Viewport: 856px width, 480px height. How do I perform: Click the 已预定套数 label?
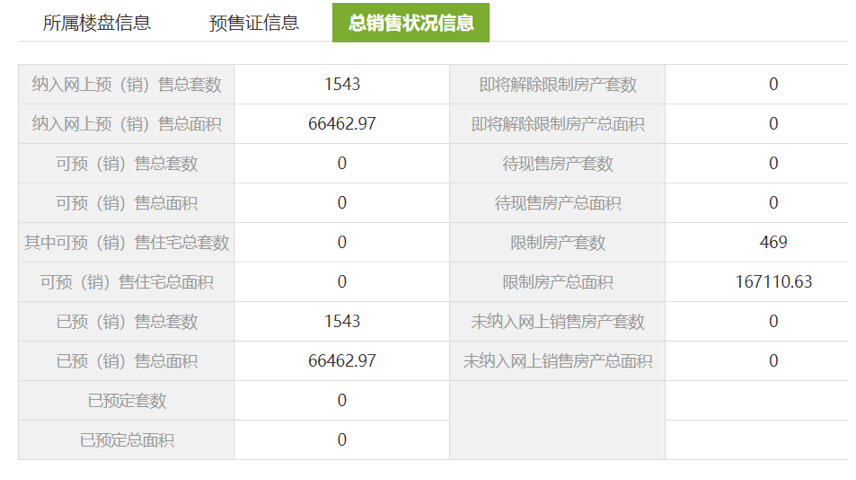pyautogui.click(x=127, y=401)
